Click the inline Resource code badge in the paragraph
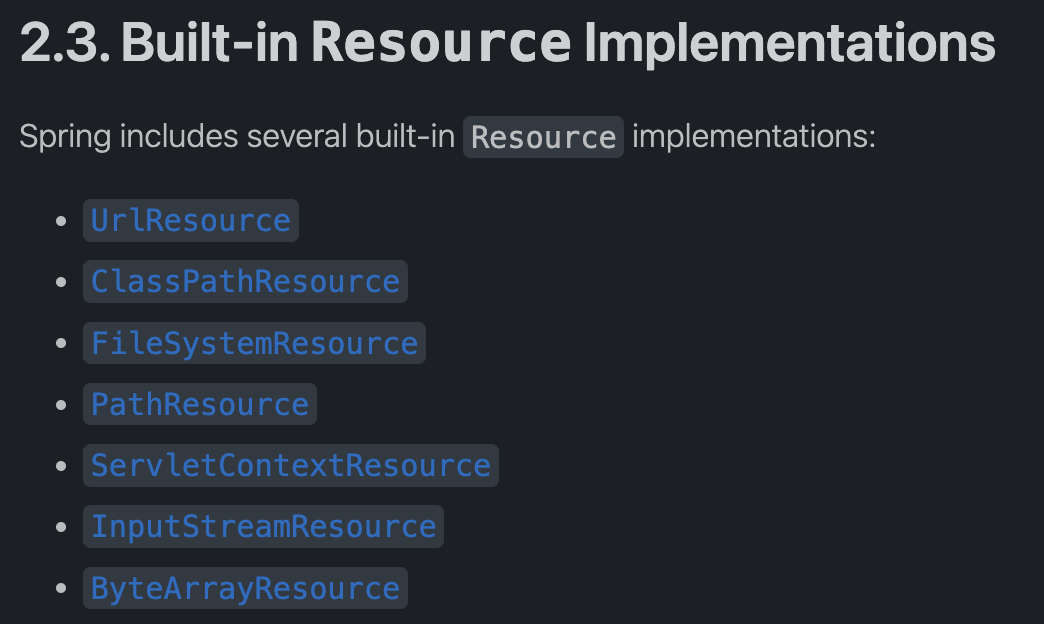Screen dimensions: 1044x624 543,137
